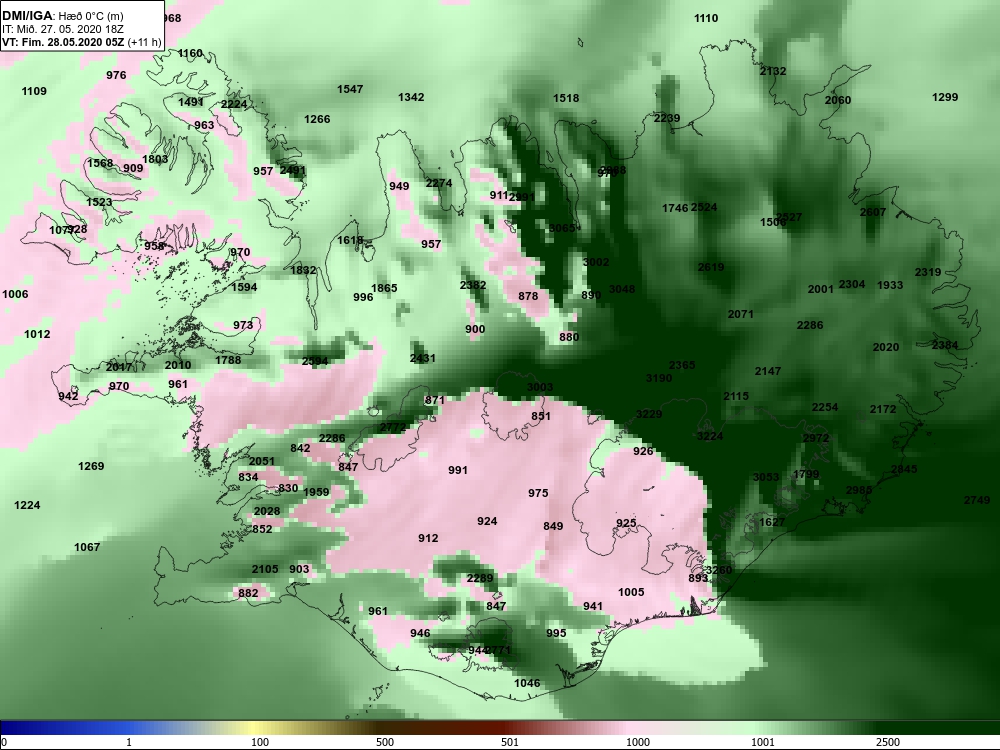
Task: Click the map value 2132
Action: point(773,71)
